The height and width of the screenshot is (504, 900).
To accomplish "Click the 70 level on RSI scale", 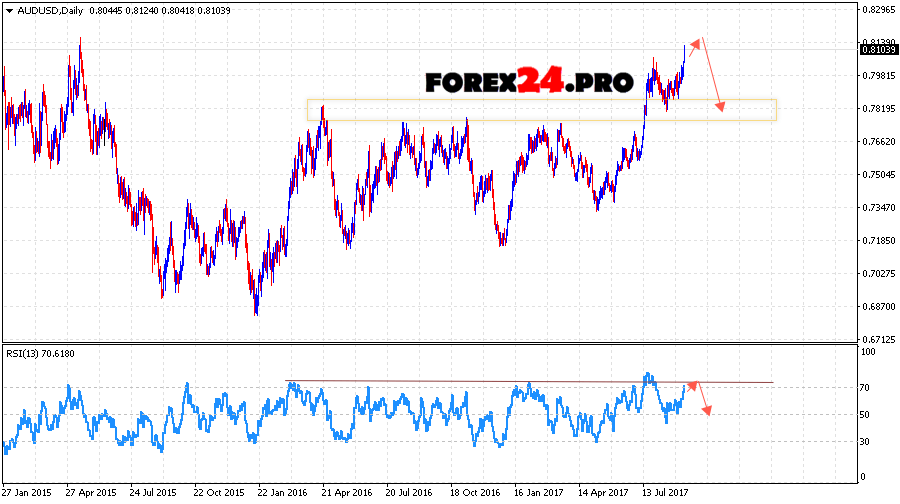I will pos(866,388).
